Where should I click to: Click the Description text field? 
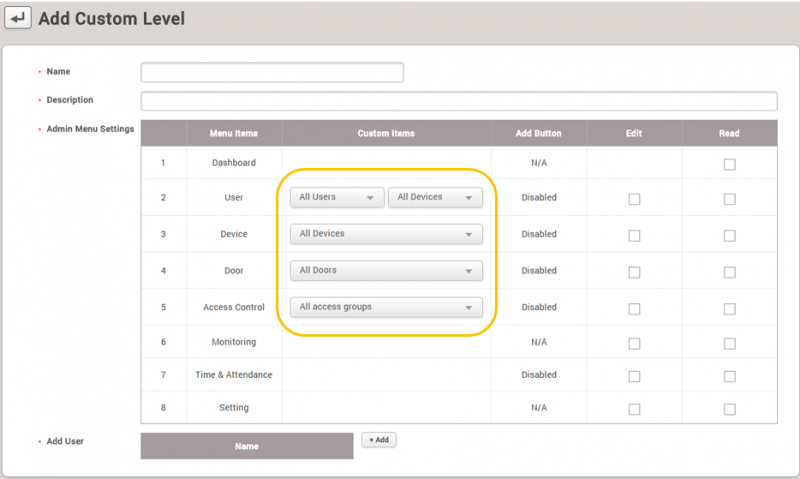[x=459, y=101]
